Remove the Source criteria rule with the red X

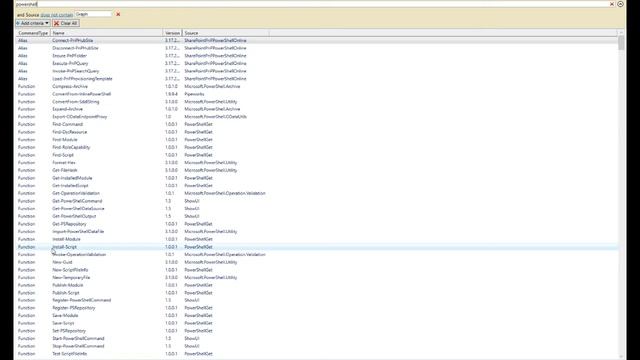118,14
